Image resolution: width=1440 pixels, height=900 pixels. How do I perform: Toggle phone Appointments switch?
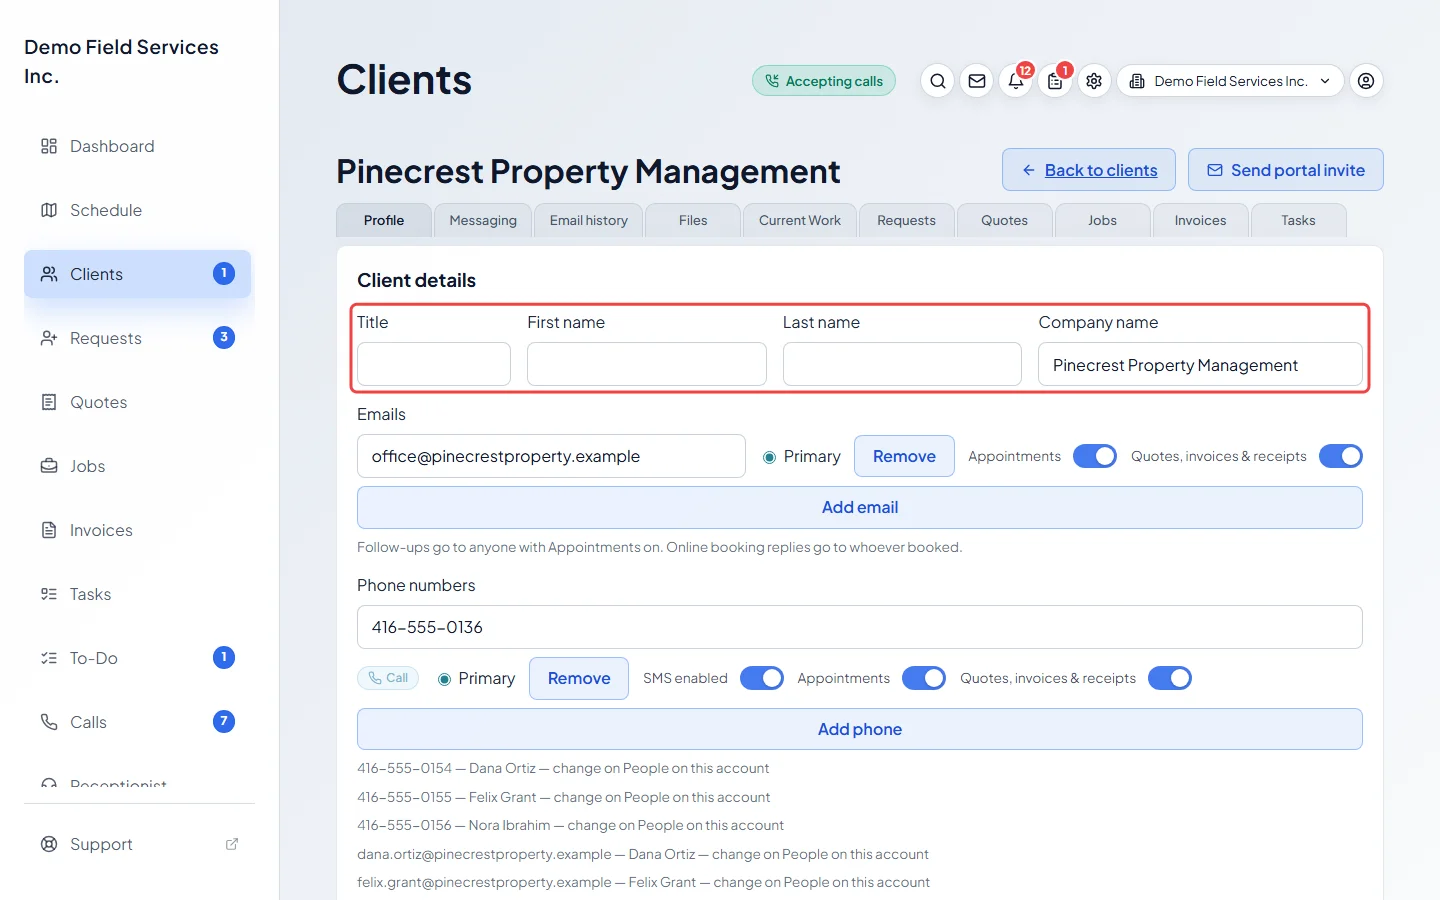[x=924, y=678]
